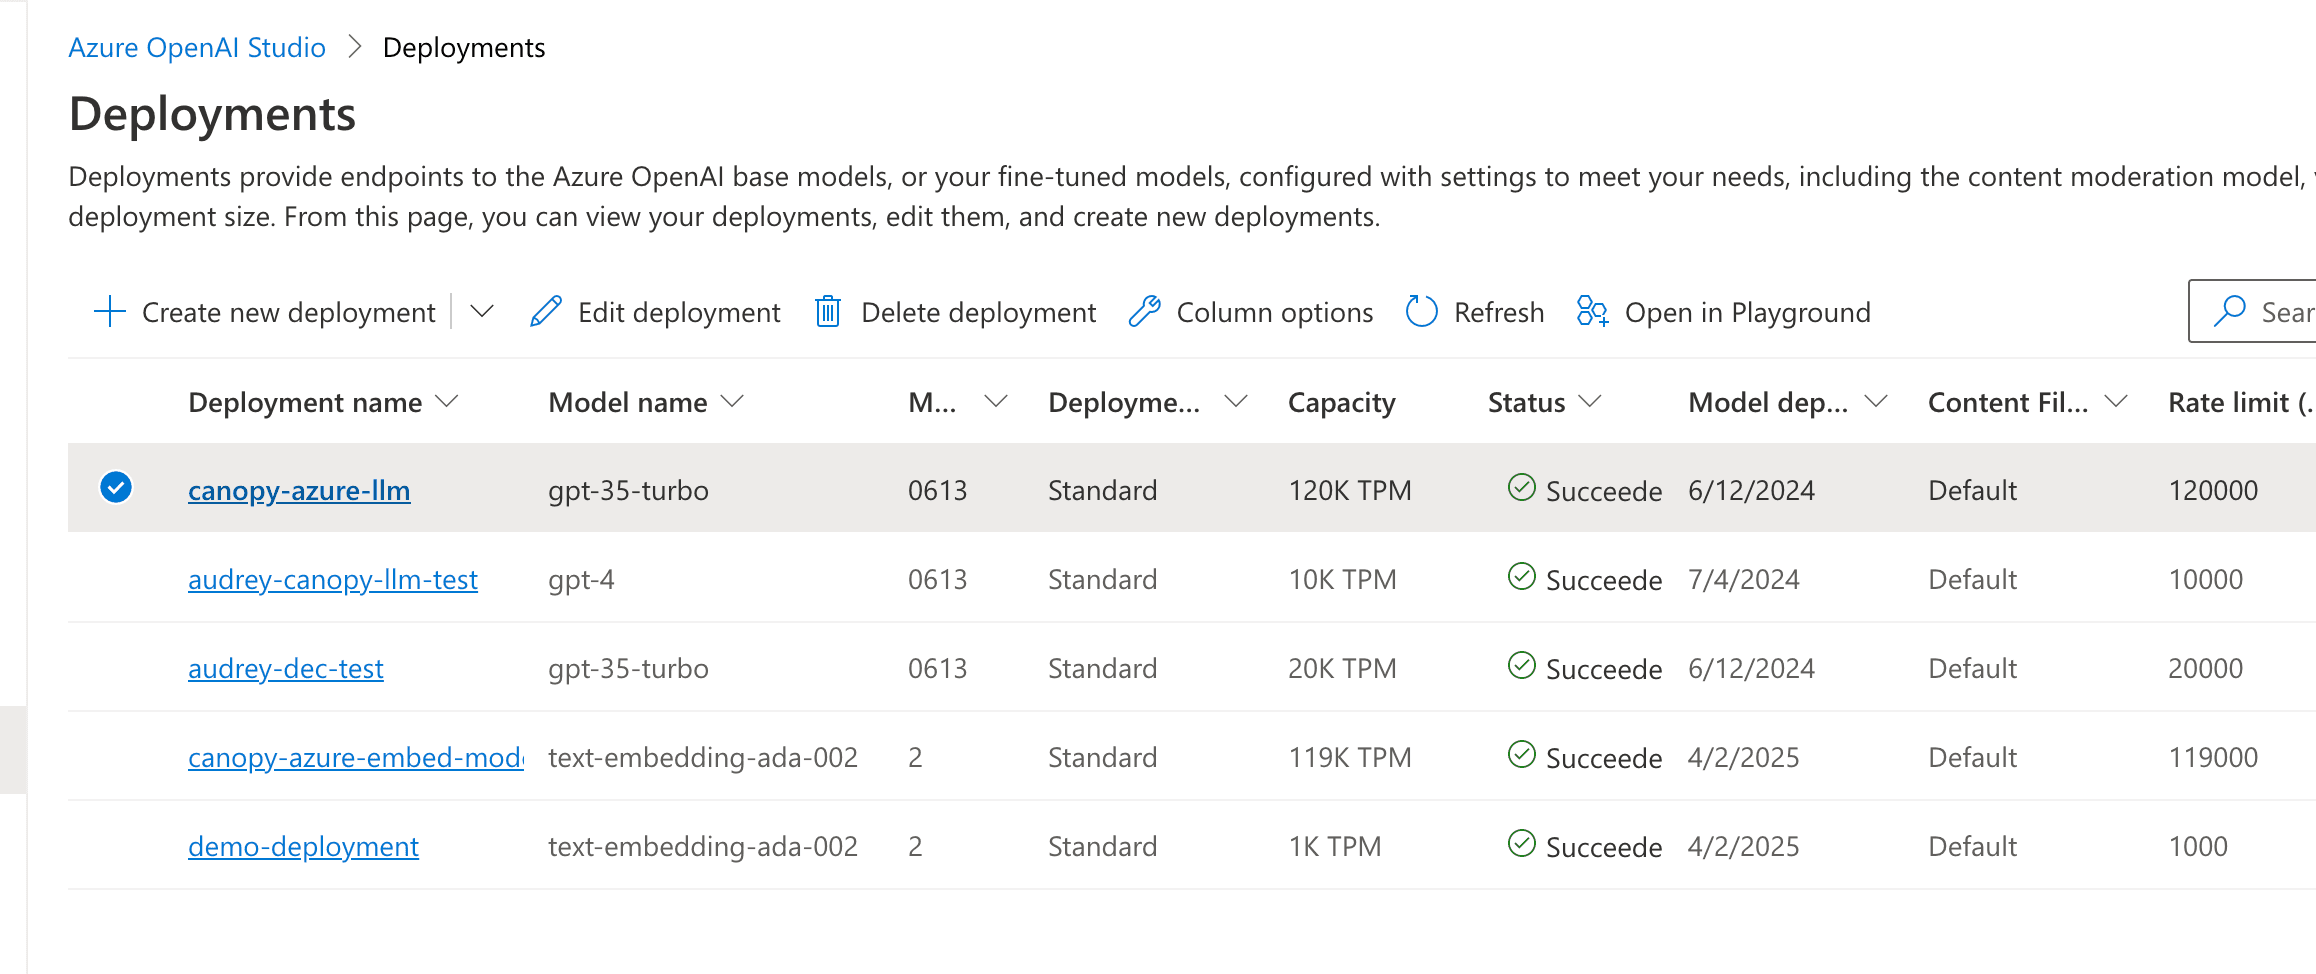The height and width of the screenshot is (974, 2316).
Task: Click the Capacity column header
Action: [x=1341, y=403]
